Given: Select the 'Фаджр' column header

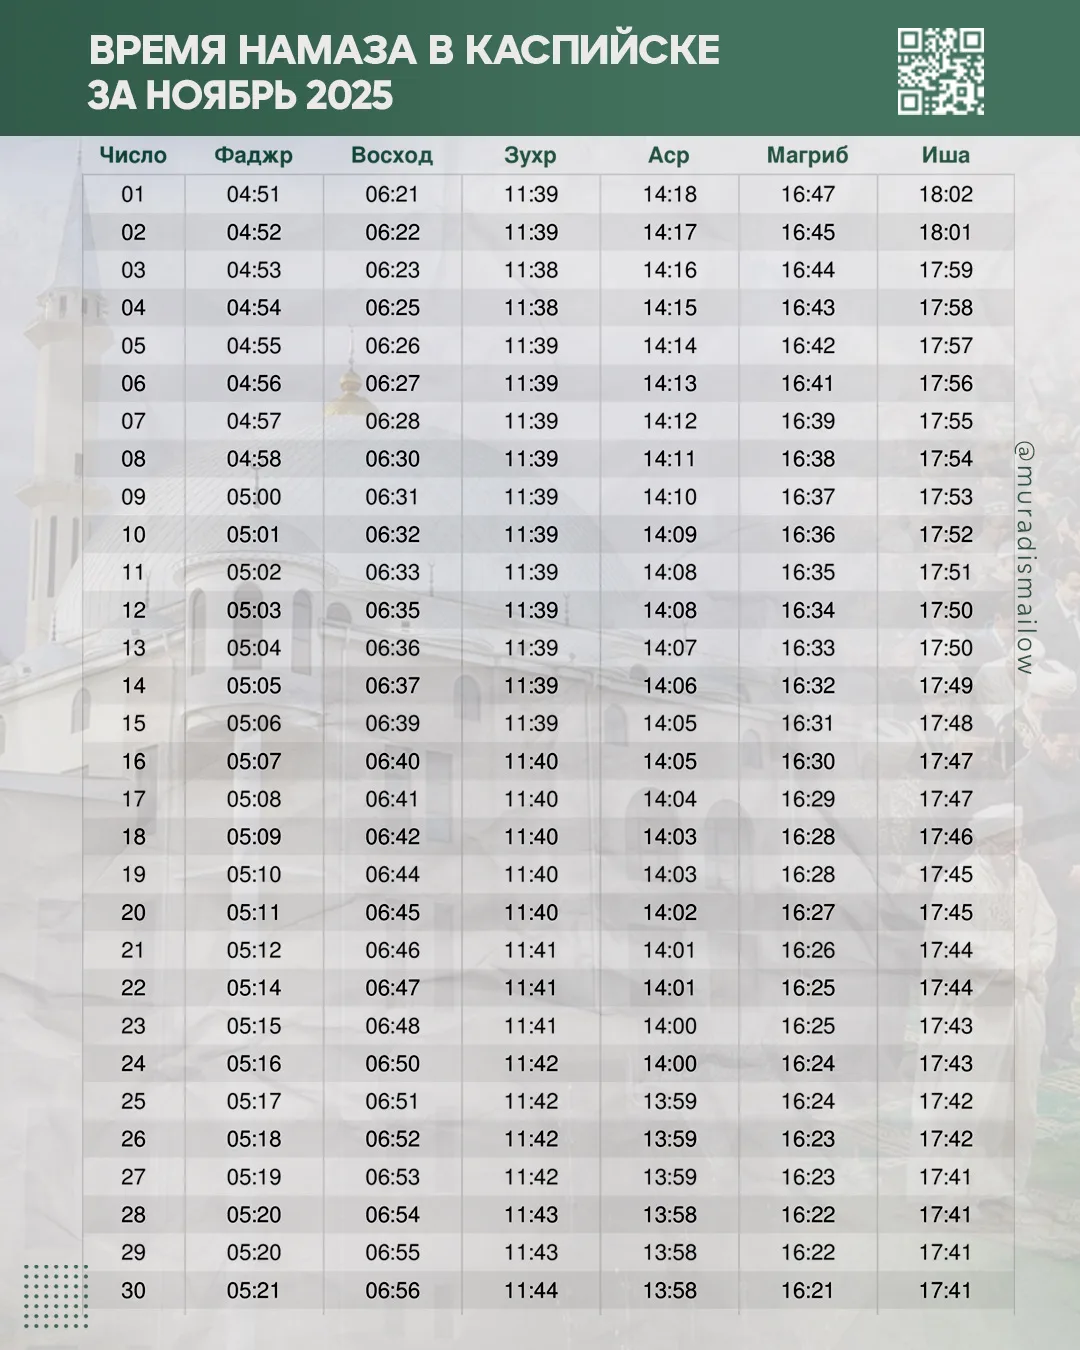Looking at the screenshot, I should point(253,156).
